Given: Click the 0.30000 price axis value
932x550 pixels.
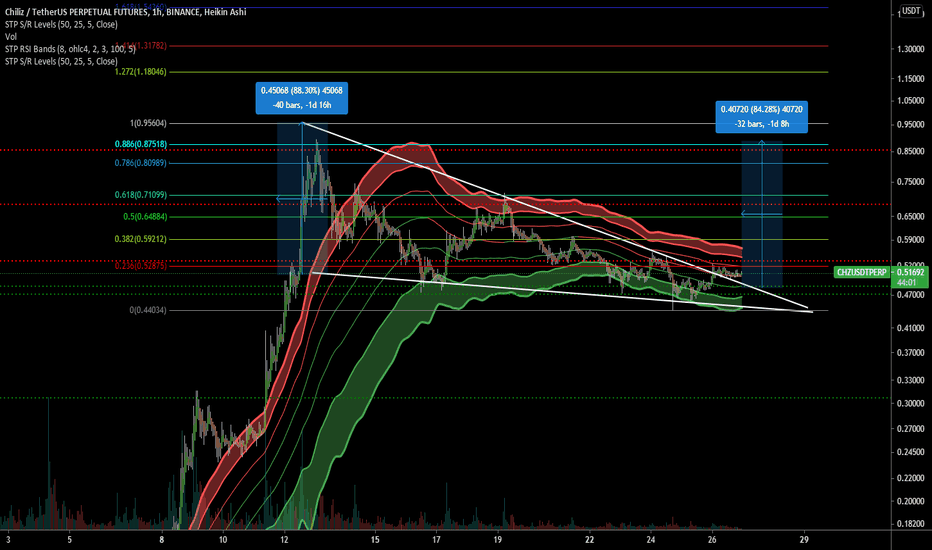Looking at the screenshot, I should coord(911,403).
